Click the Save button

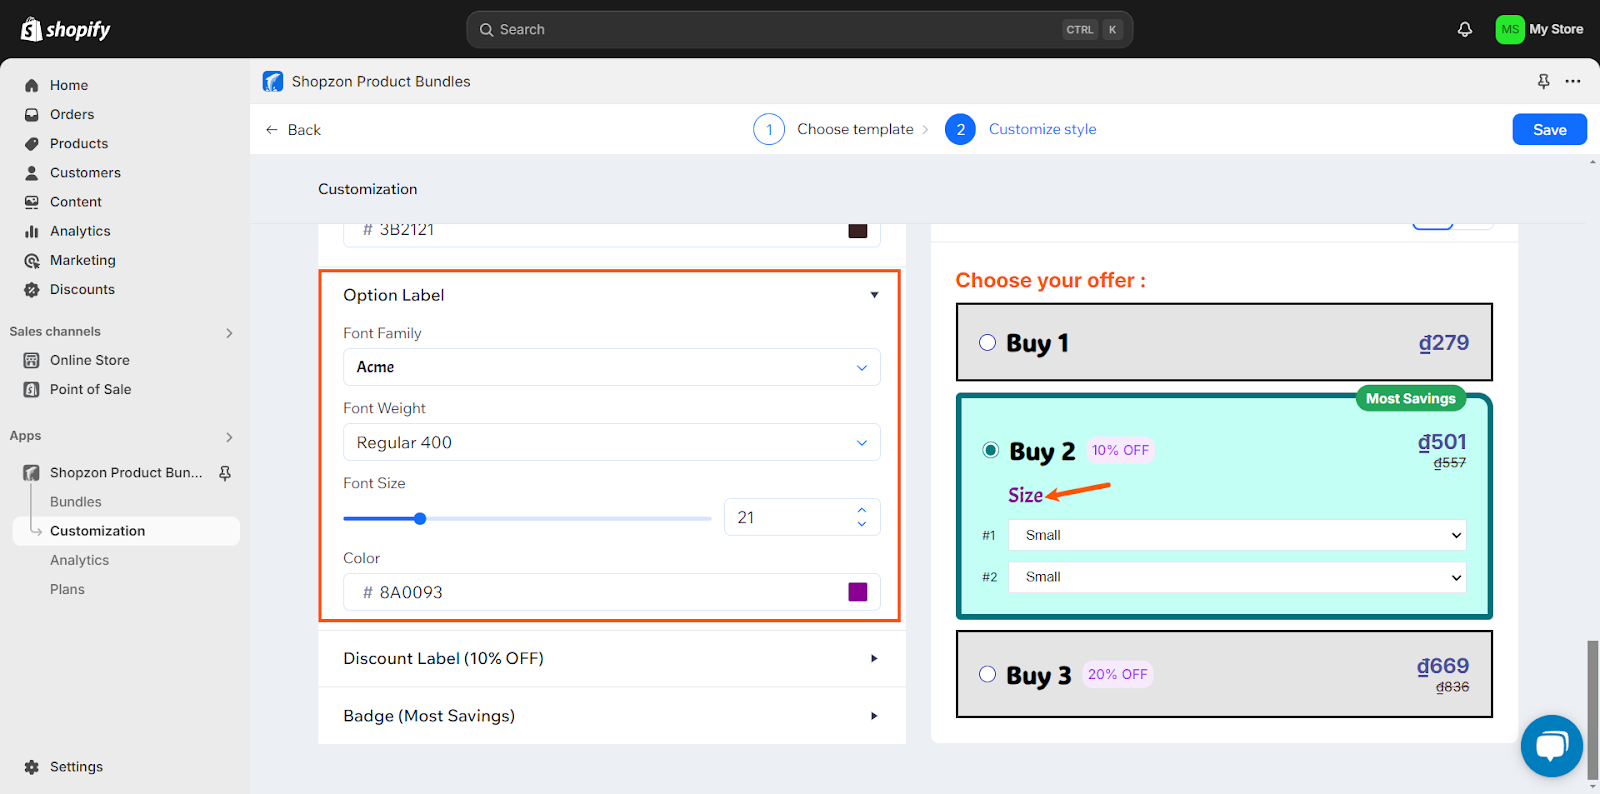[x=1549, y=130]
